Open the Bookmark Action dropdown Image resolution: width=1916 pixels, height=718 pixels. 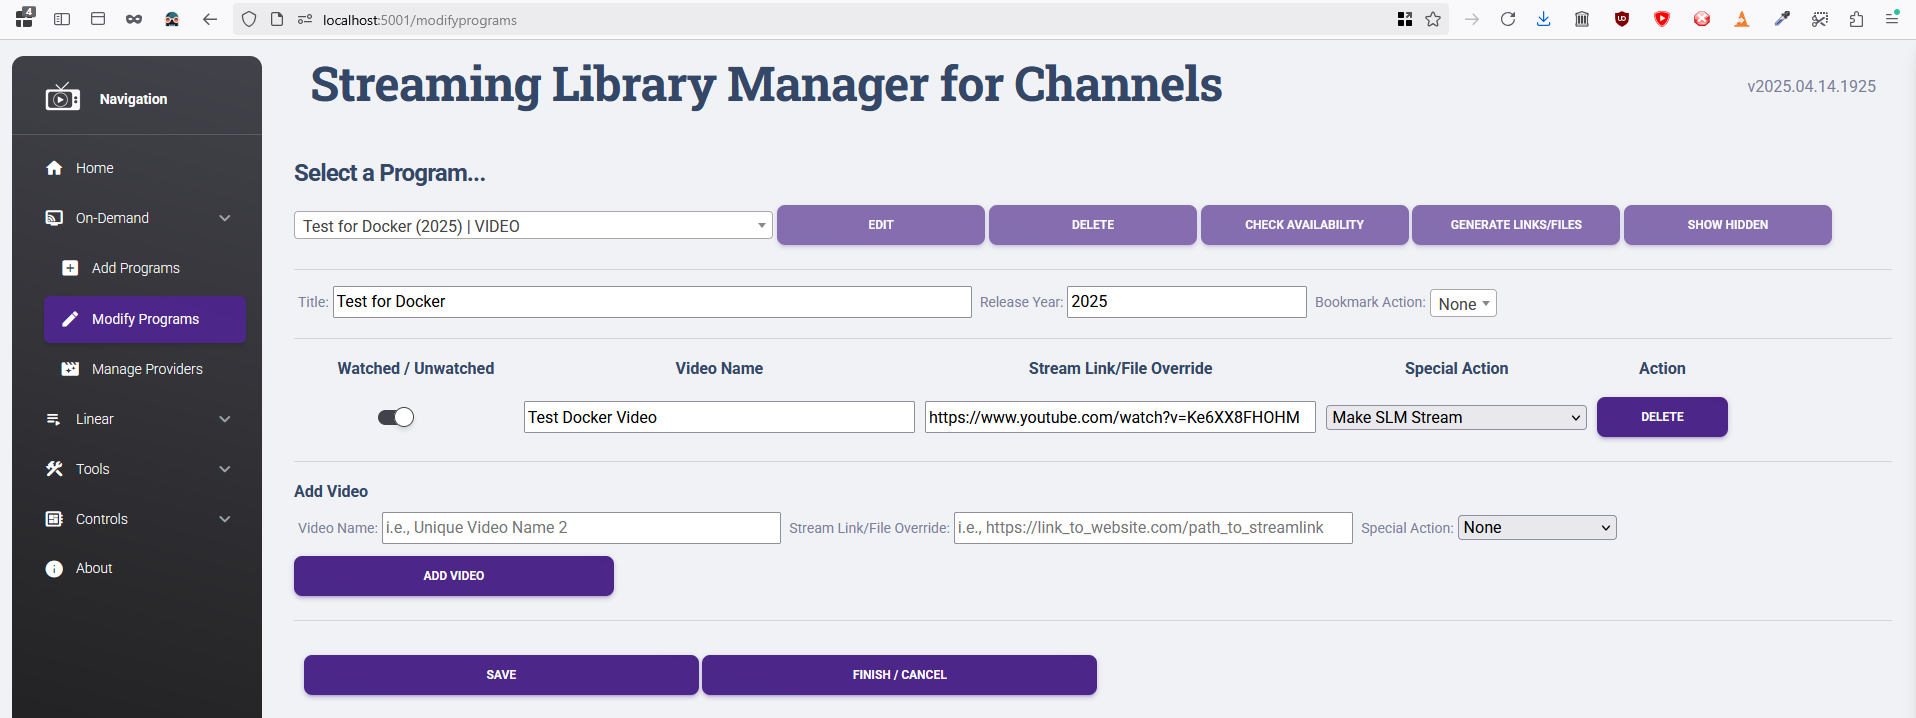pos(1463,304)
